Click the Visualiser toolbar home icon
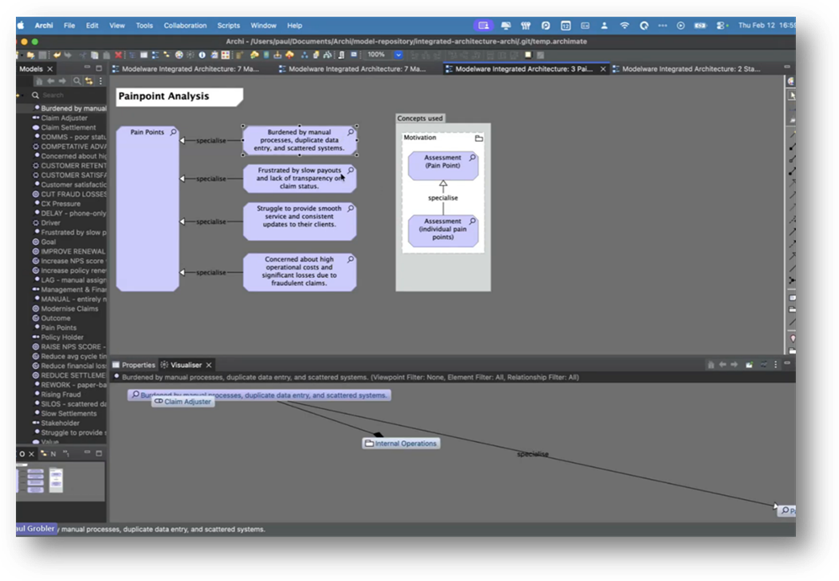 (x=711, y=364)
